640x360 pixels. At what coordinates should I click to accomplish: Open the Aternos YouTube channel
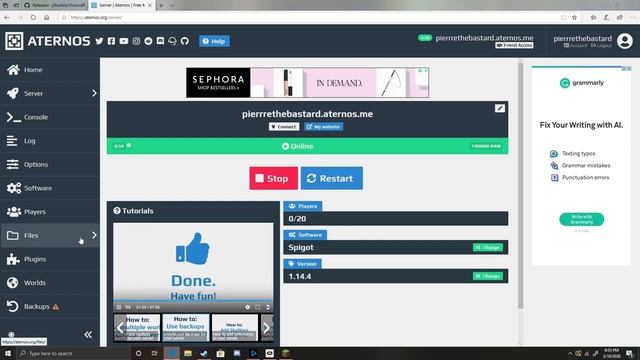[x=124, y=41]
